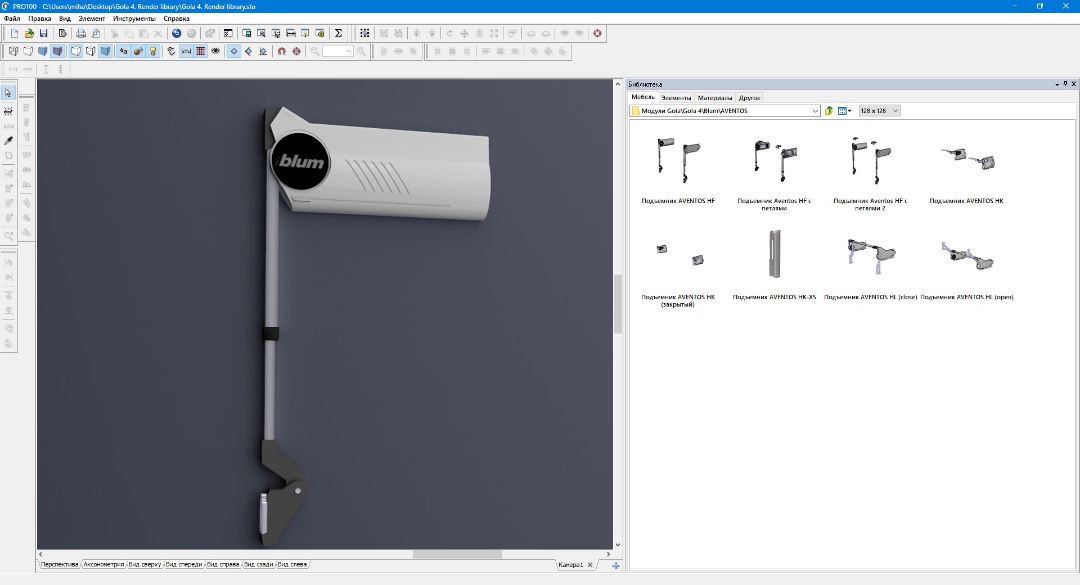This screenshot has height=585, width=1080.
Task: Open the Правка menu
Action: tap(39, 19)
